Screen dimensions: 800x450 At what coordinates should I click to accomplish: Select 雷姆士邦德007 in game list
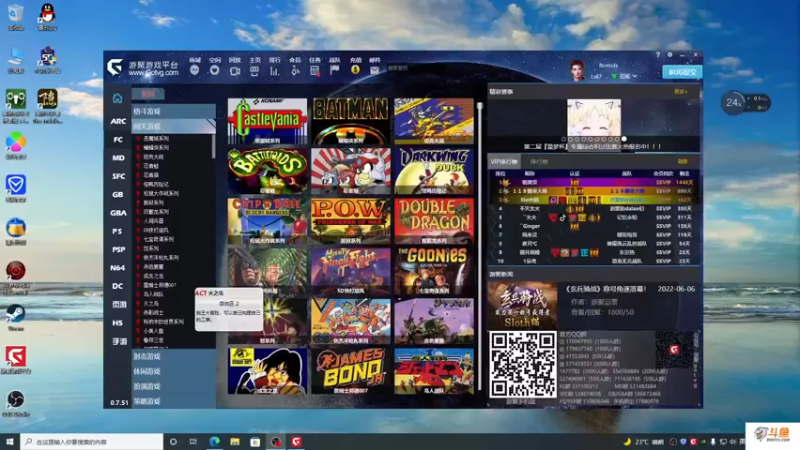pos(159,285)
